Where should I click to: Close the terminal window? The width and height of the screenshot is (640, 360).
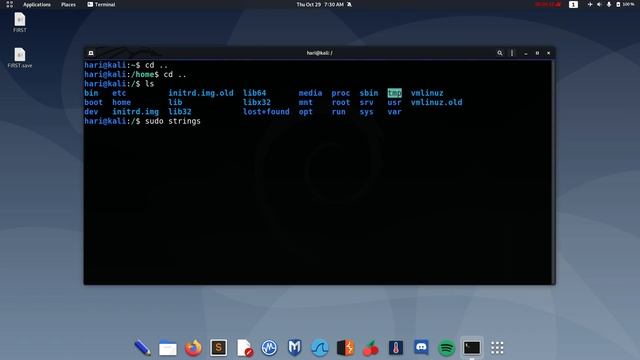[x=549, y=53]
